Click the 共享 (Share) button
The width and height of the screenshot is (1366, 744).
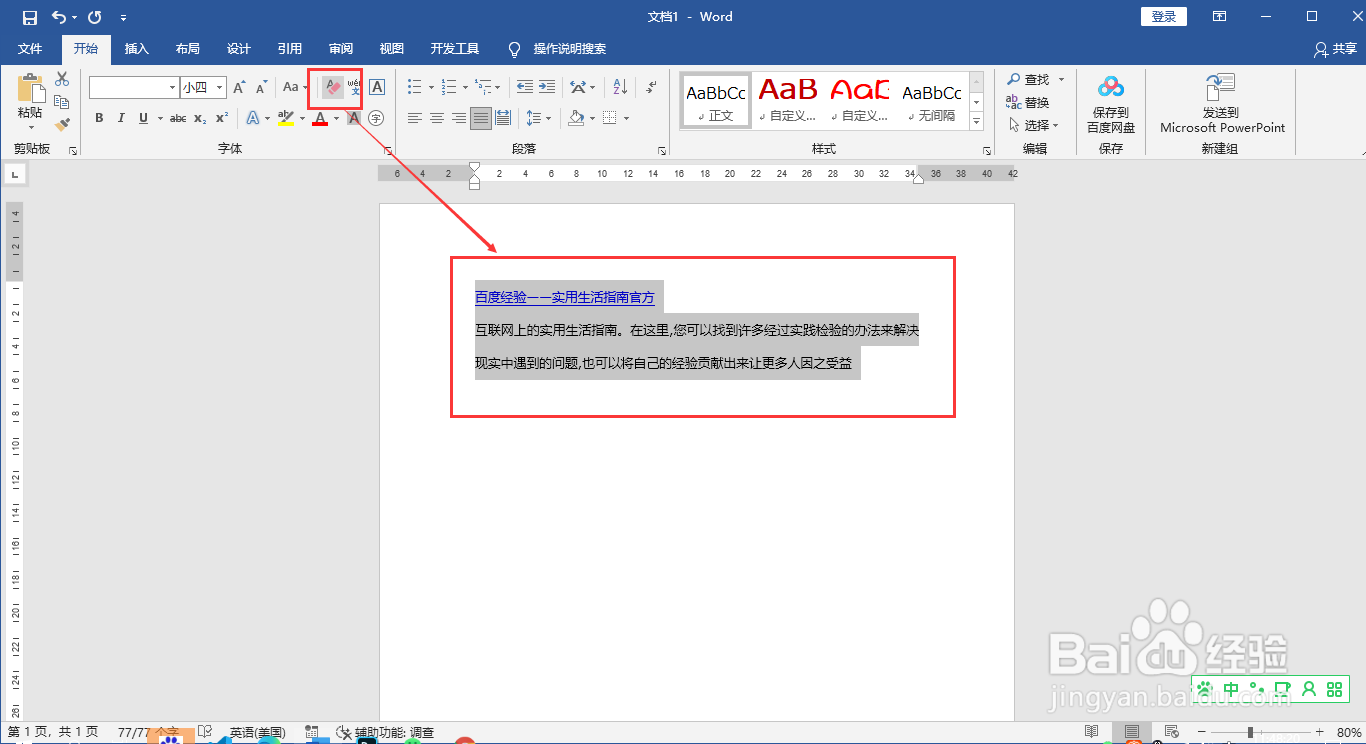[x=1336, y=49]
